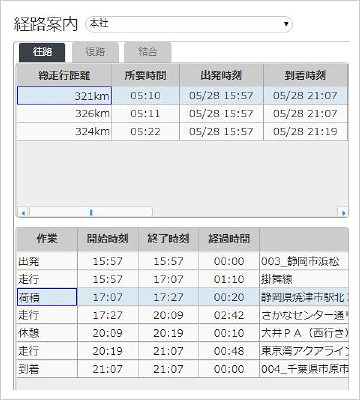Click the 所要時間 column header
Image resolution: width=360 pixels, height=400 pixels.
pos(146,75)
